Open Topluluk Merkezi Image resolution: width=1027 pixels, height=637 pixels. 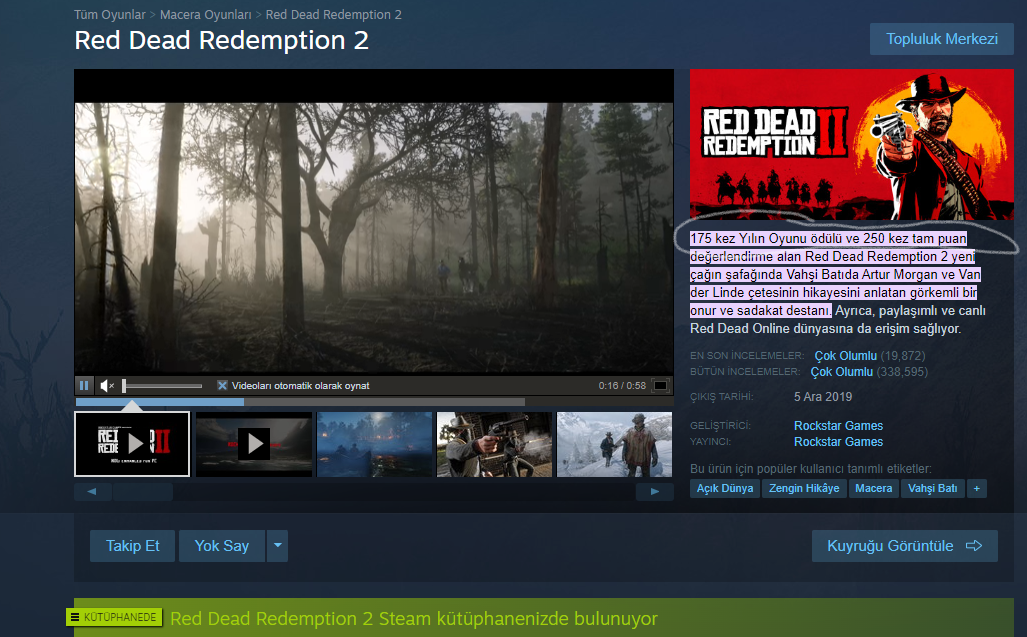pos(941,39)
